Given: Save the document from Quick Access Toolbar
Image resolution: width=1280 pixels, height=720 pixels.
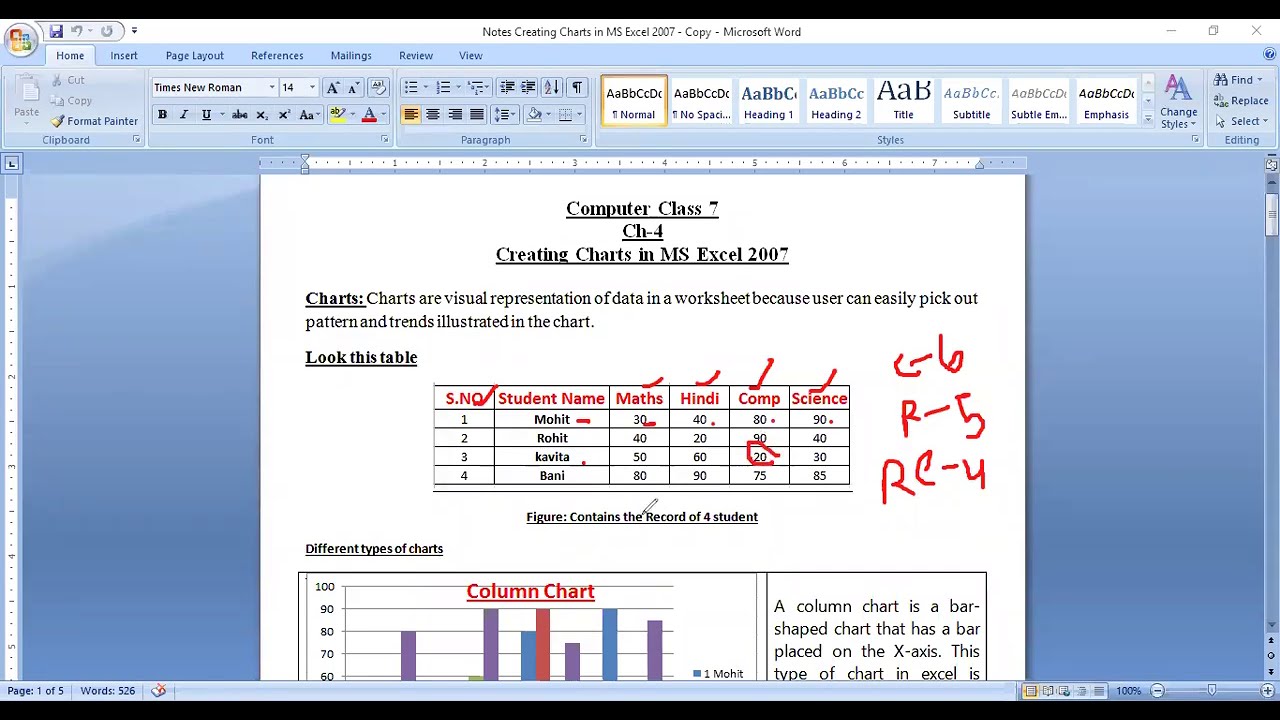Looking at the screenshot, I should (x=56, y=32).
